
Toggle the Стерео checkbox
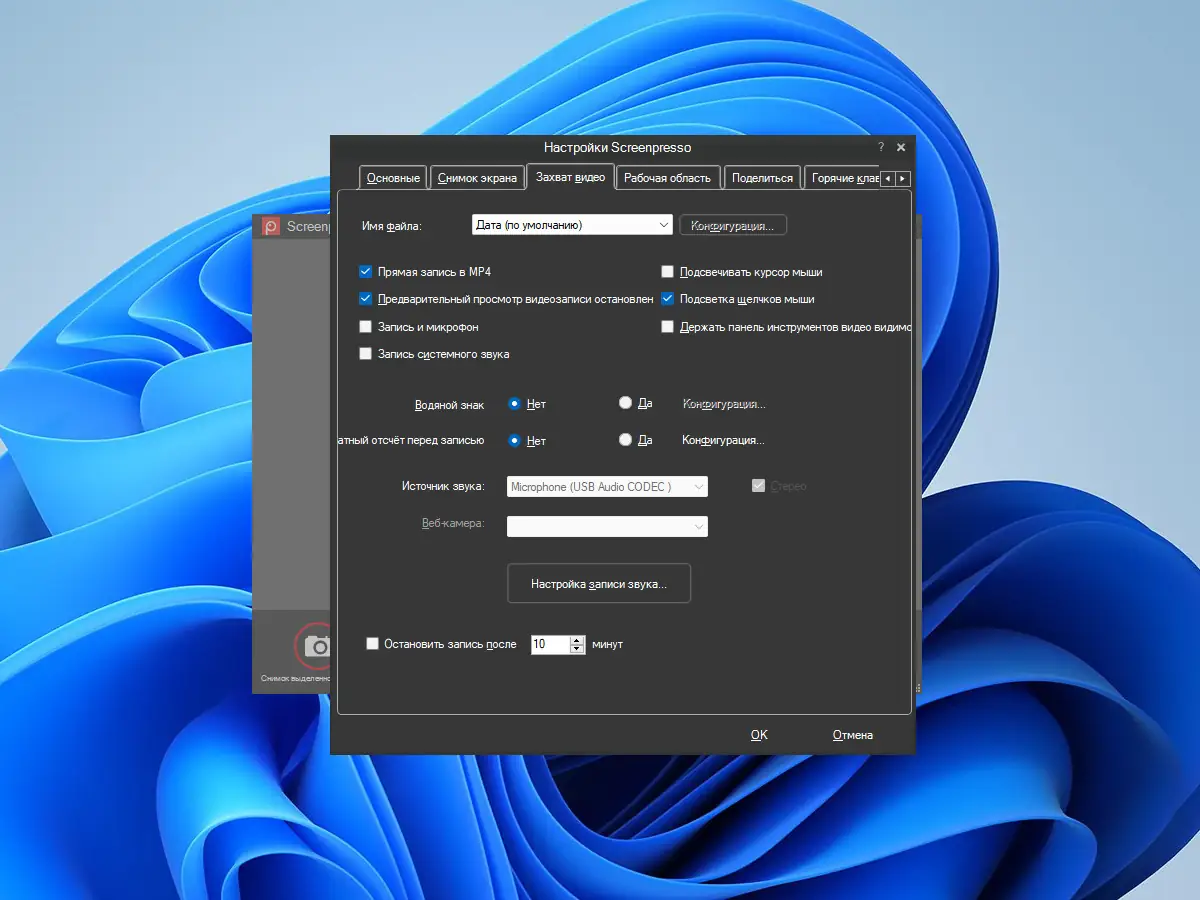coord(759,486)
